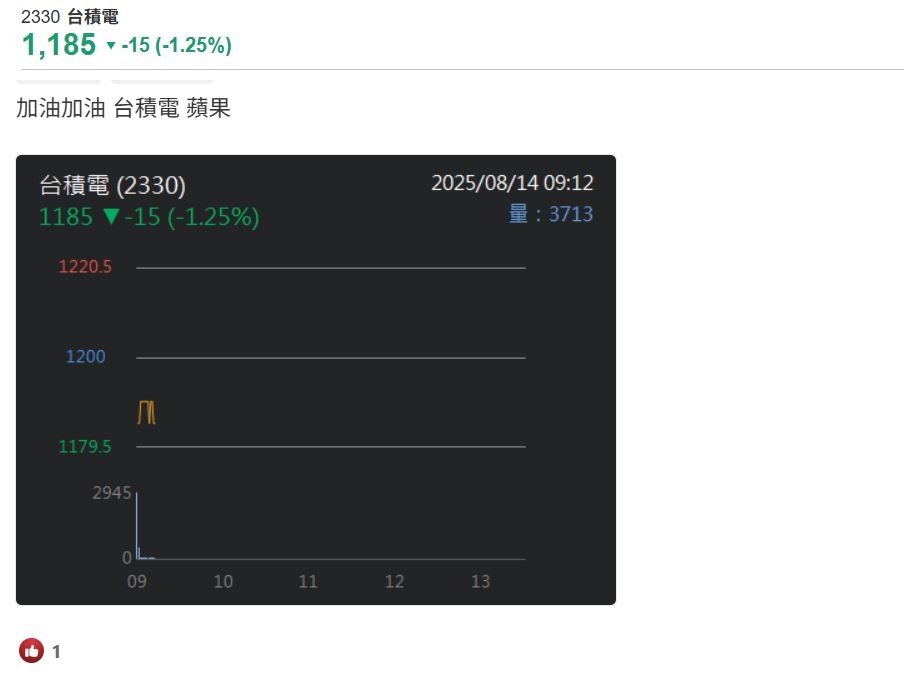Screen dimensions: 904x676
Task: Click the like count number 1
Action: 57,651
